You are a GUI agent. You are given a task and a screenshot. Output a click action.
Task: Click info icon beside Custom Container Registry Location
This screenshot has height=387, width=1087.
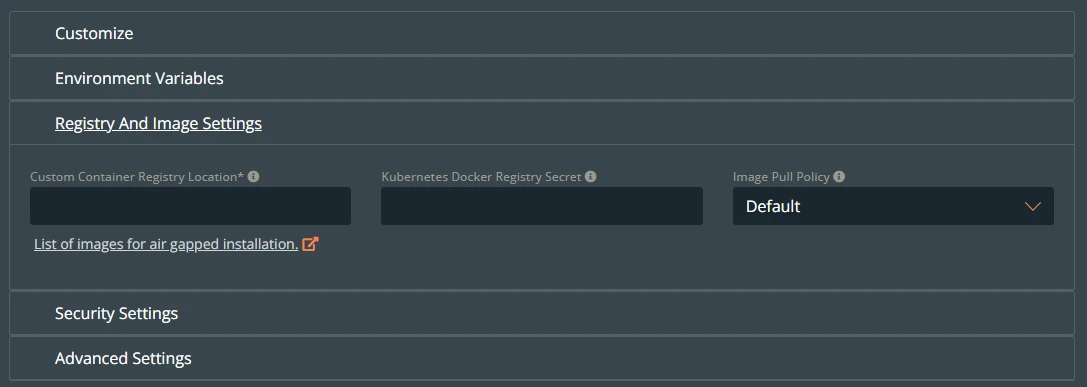click(x=254, y=177)
